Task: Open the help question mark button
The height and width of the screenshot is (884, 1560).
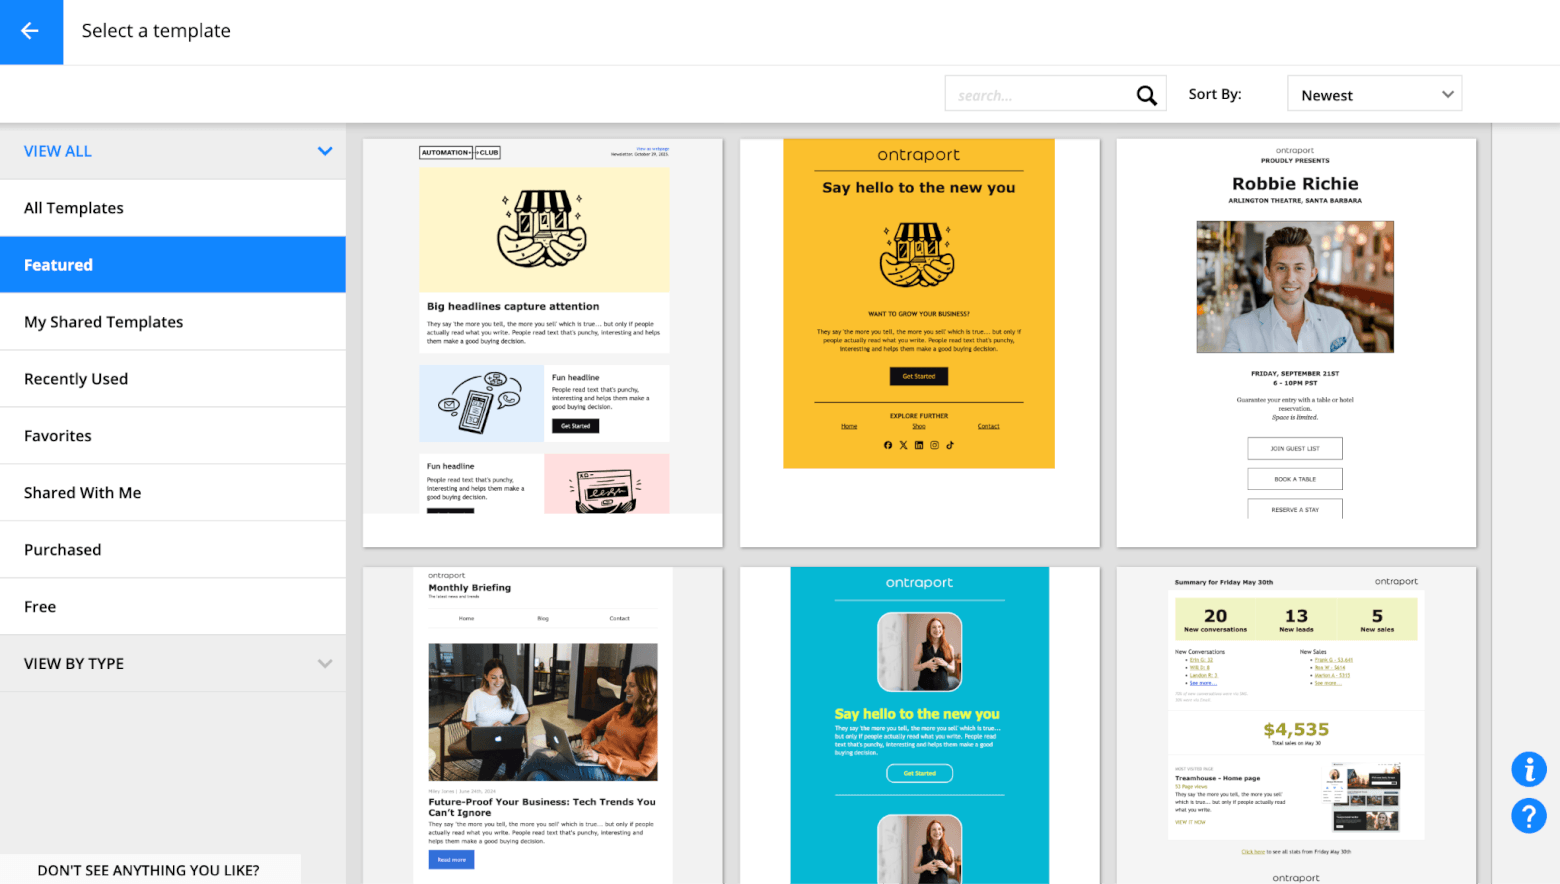Action: click(1528, 816)
